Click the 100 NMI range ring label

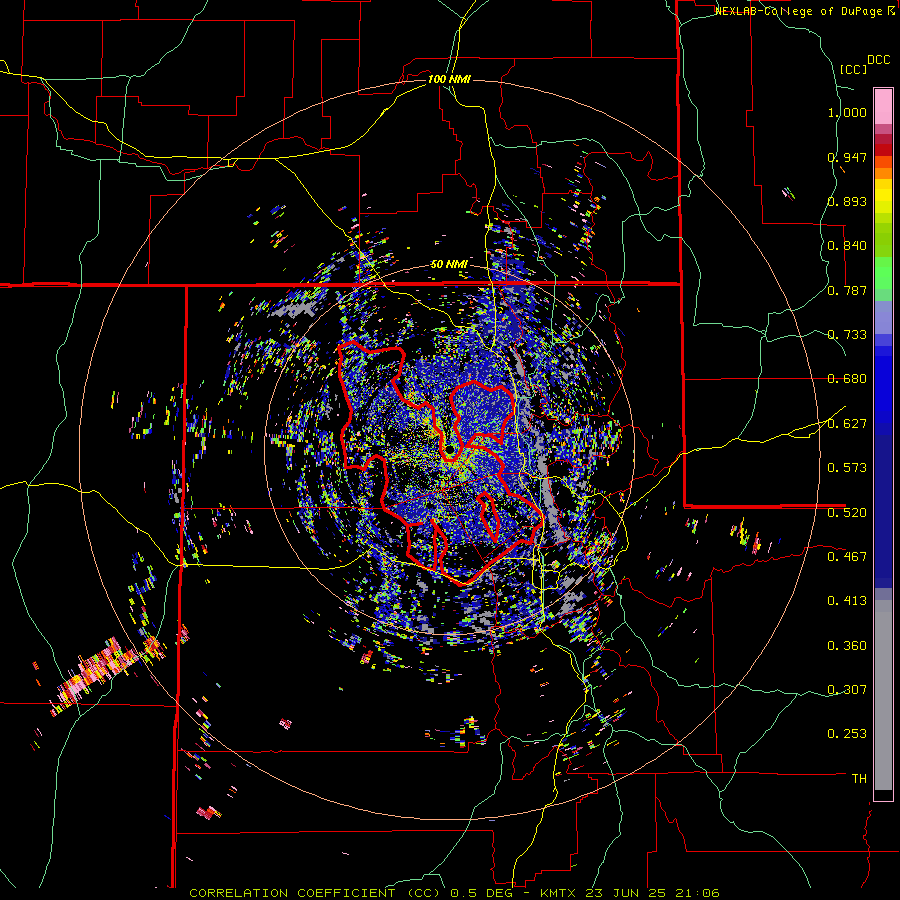click(449, 79)
